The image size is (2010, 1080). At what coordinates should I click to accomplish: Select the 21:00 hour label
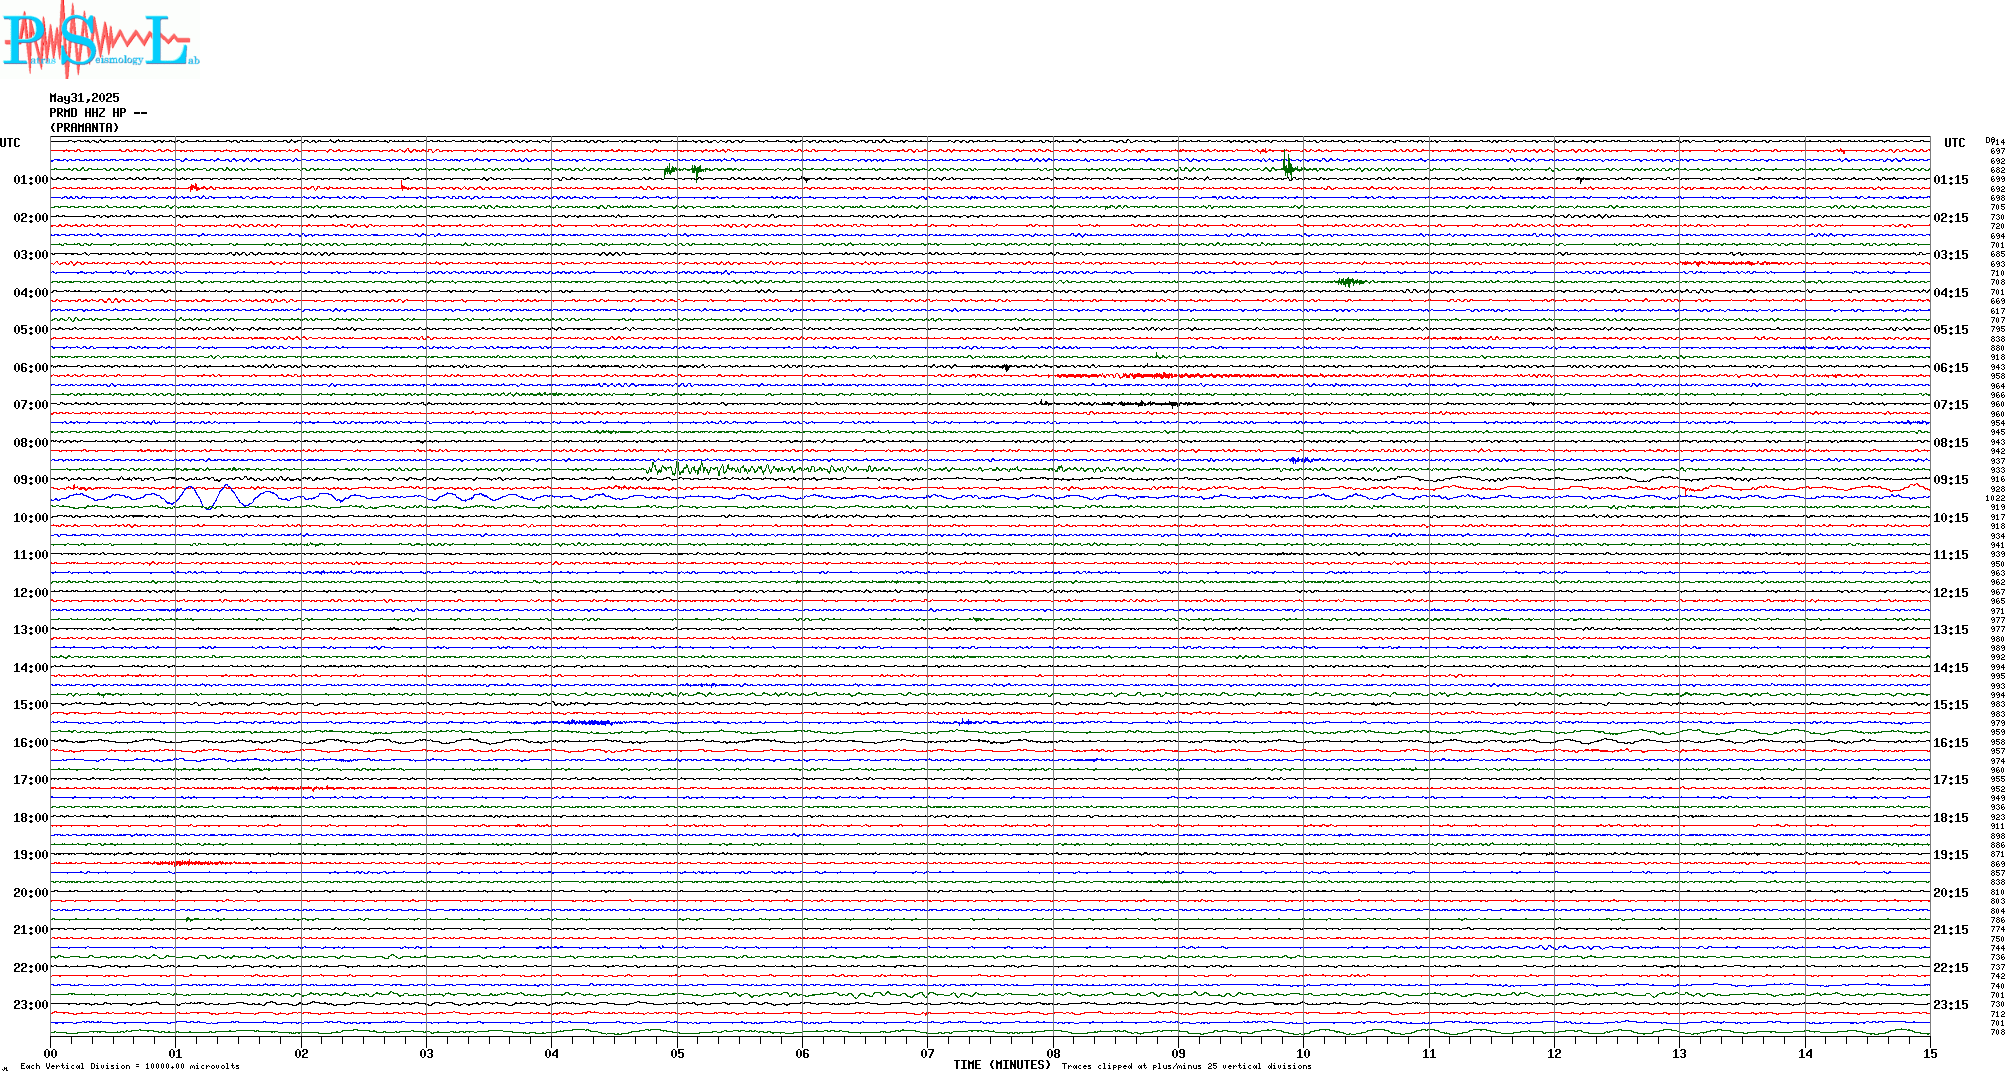coord(30,930)
